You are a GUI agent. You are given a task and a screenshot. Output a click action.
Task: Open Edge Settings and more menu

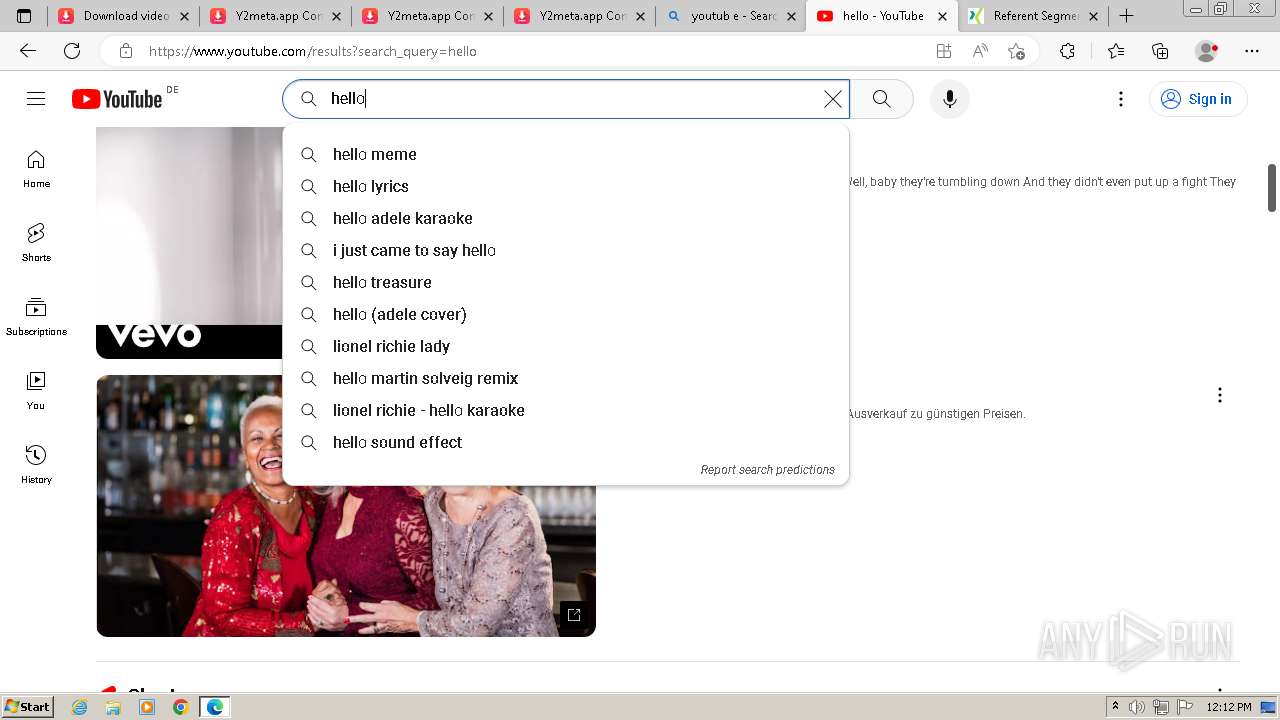click(1252, 51)
